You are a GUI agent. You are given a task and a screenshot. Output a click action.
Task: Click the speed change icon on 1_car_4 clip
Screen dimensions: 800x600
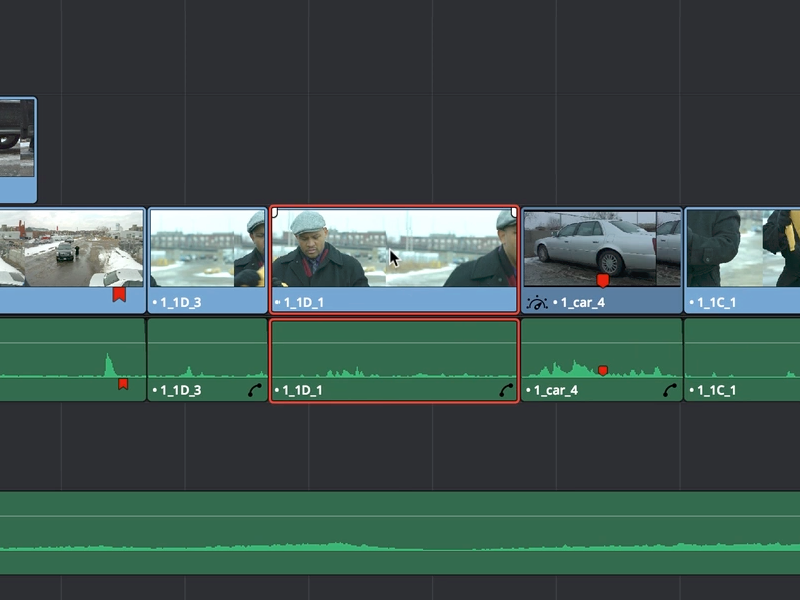tap(537, 303)
